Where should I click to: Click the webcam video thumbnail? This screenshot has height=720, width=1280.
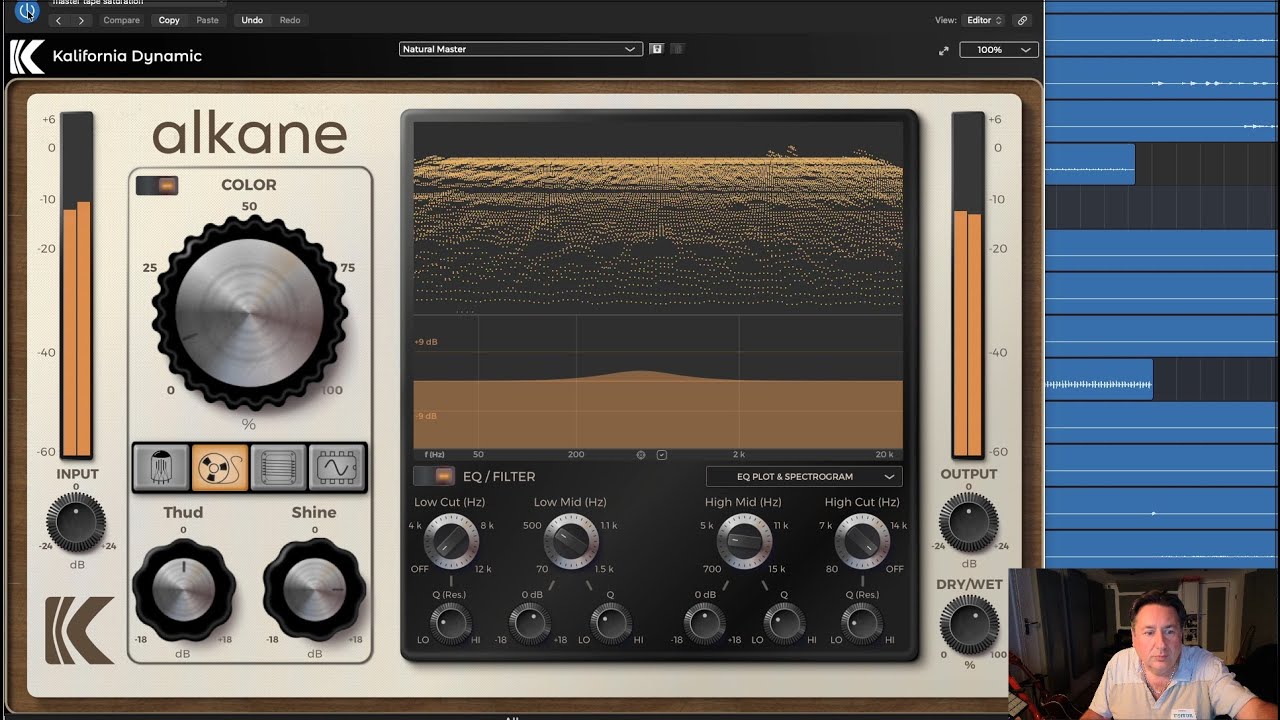(x=1144, y=644)
